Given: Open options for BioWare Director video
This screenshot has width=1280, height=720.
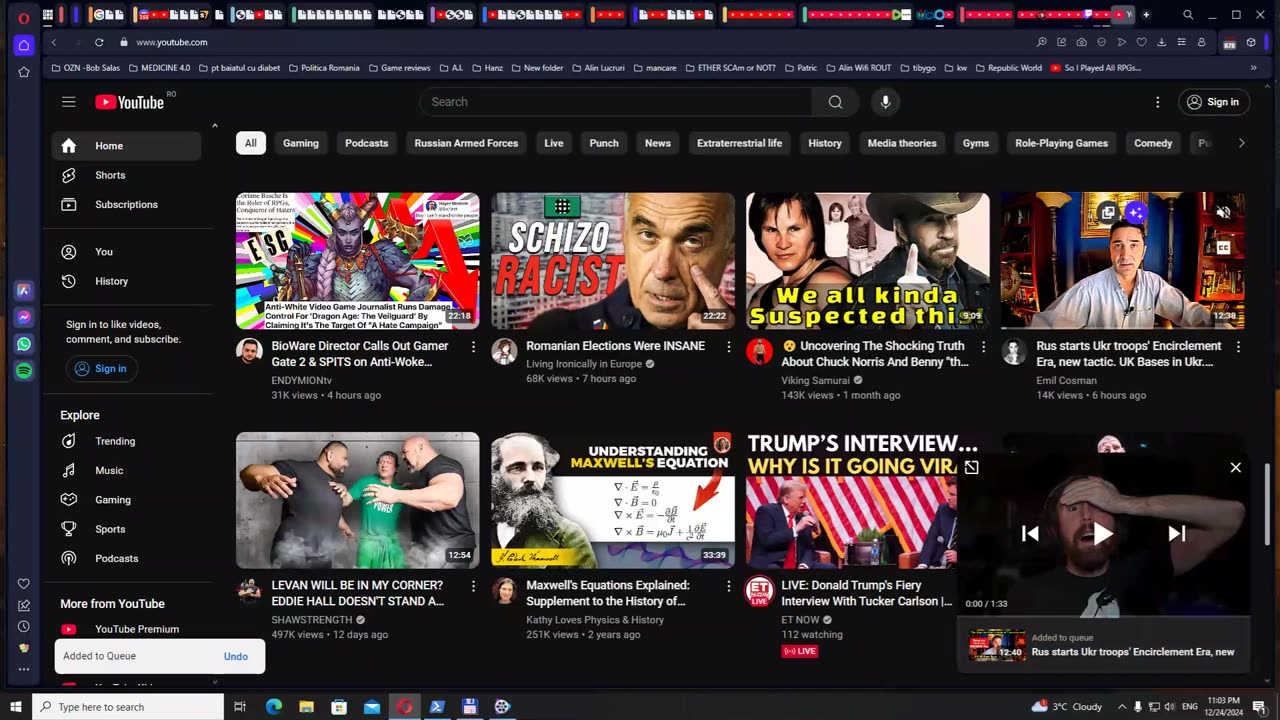Looking at the screenshot, I should pyautogui.click(x=473, y=347).
